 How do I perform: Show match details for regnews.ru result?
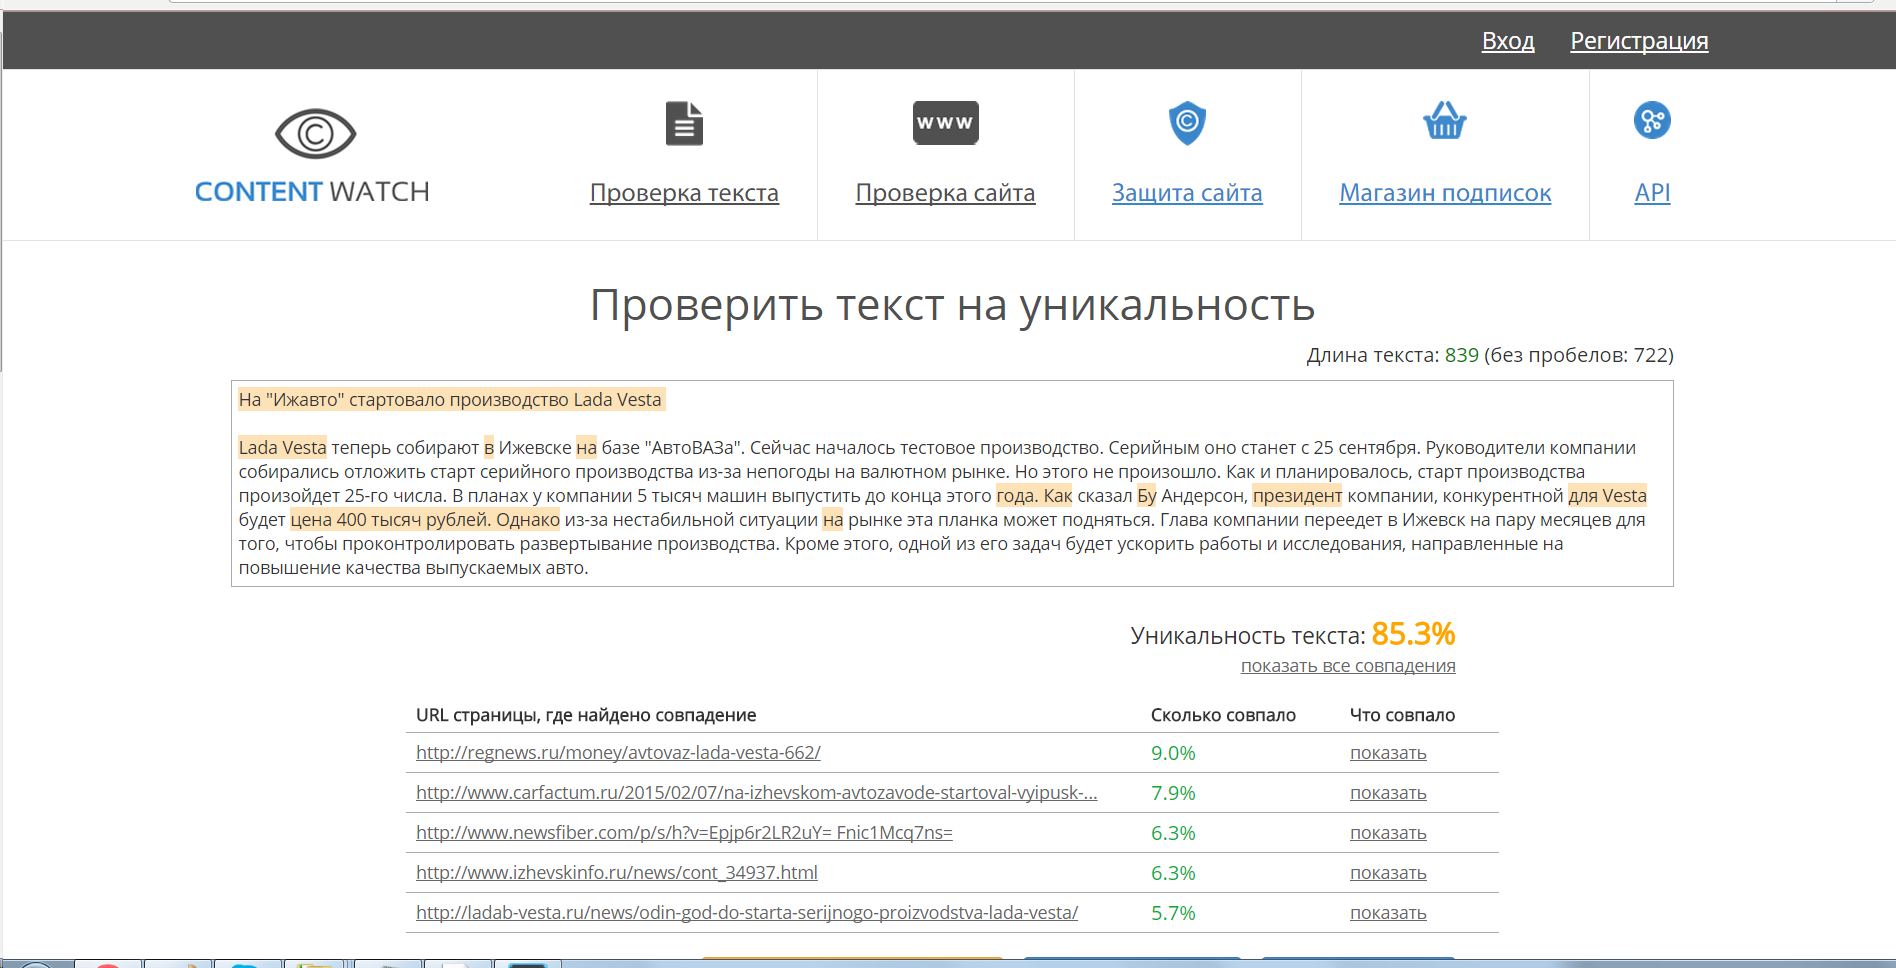coord(1387,752)
